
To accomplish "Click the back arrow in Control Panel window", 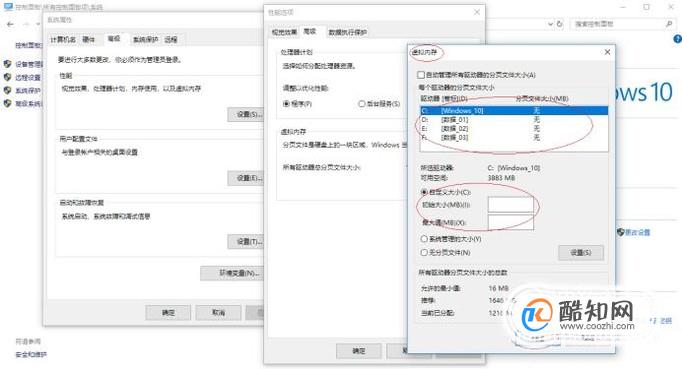I will pyautogui.click(x=10, y=24).
